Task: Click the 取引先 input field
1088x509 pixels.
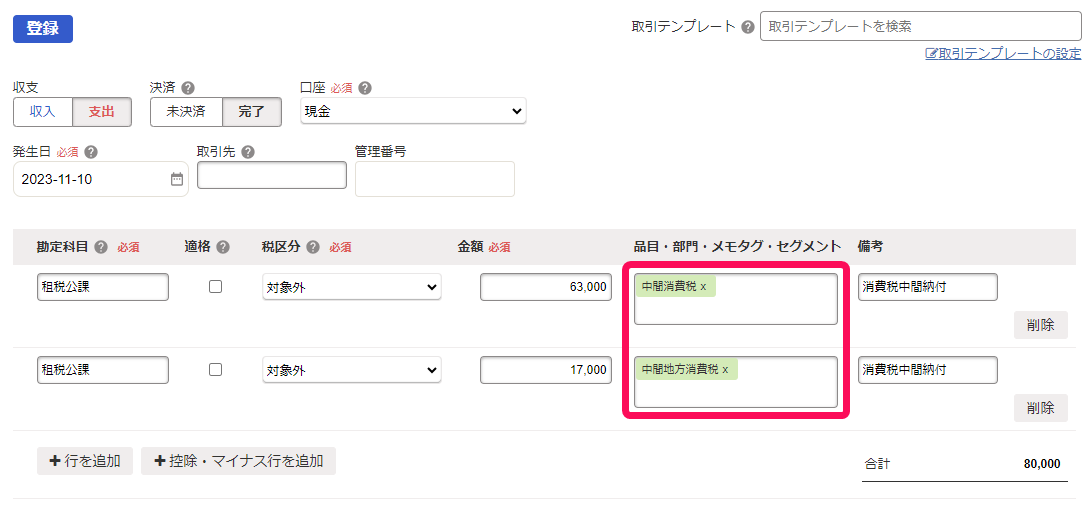Action: click(x=272, y=175)
